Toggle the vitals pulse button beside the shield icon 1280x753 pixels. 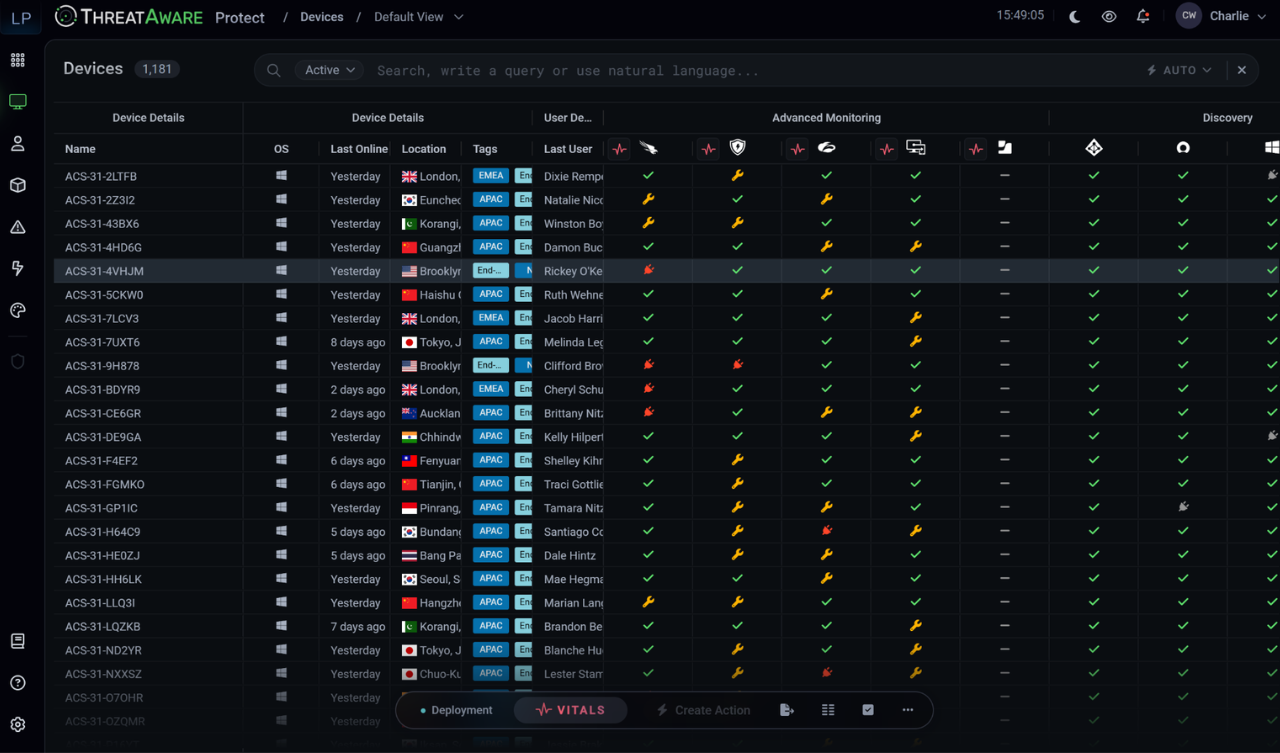(x=709, y=149)
